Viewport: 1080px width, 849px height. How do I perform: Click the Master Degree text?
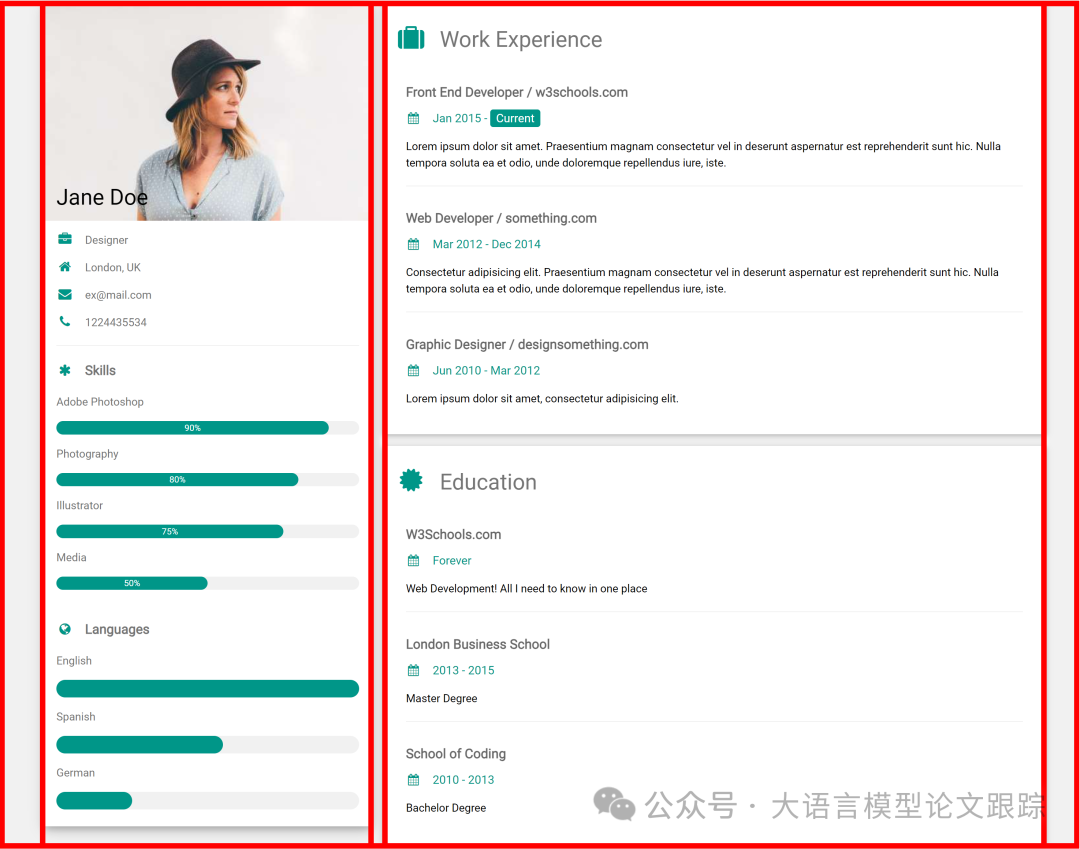click(x=442, y=698)
